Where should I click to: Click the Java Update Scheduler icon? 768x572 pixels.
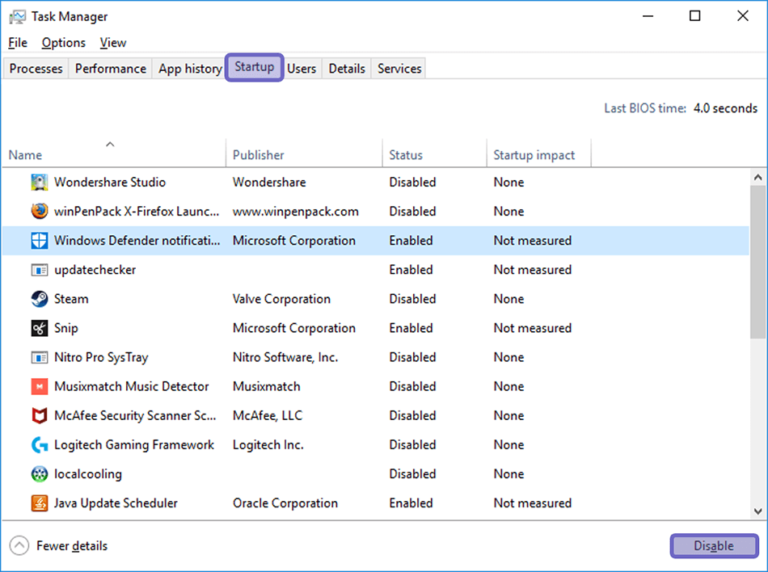(39, 503)
